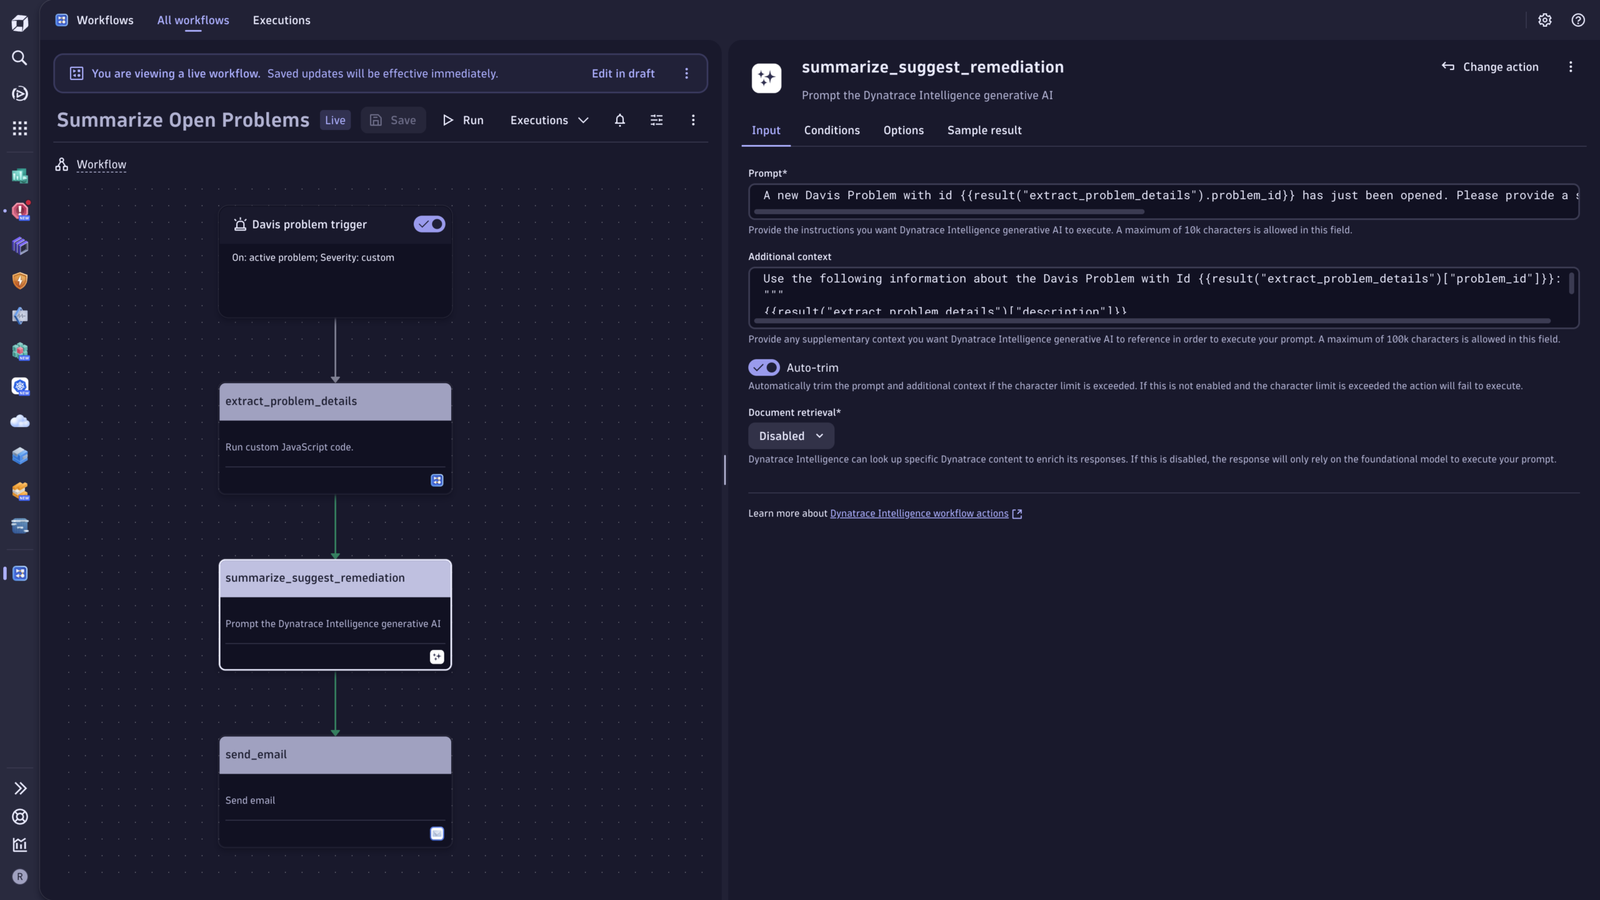Open the workflow more options kebab menu
Viewport: 1600px width, 900px height.
pyautogui.click(x=693, y=120)
